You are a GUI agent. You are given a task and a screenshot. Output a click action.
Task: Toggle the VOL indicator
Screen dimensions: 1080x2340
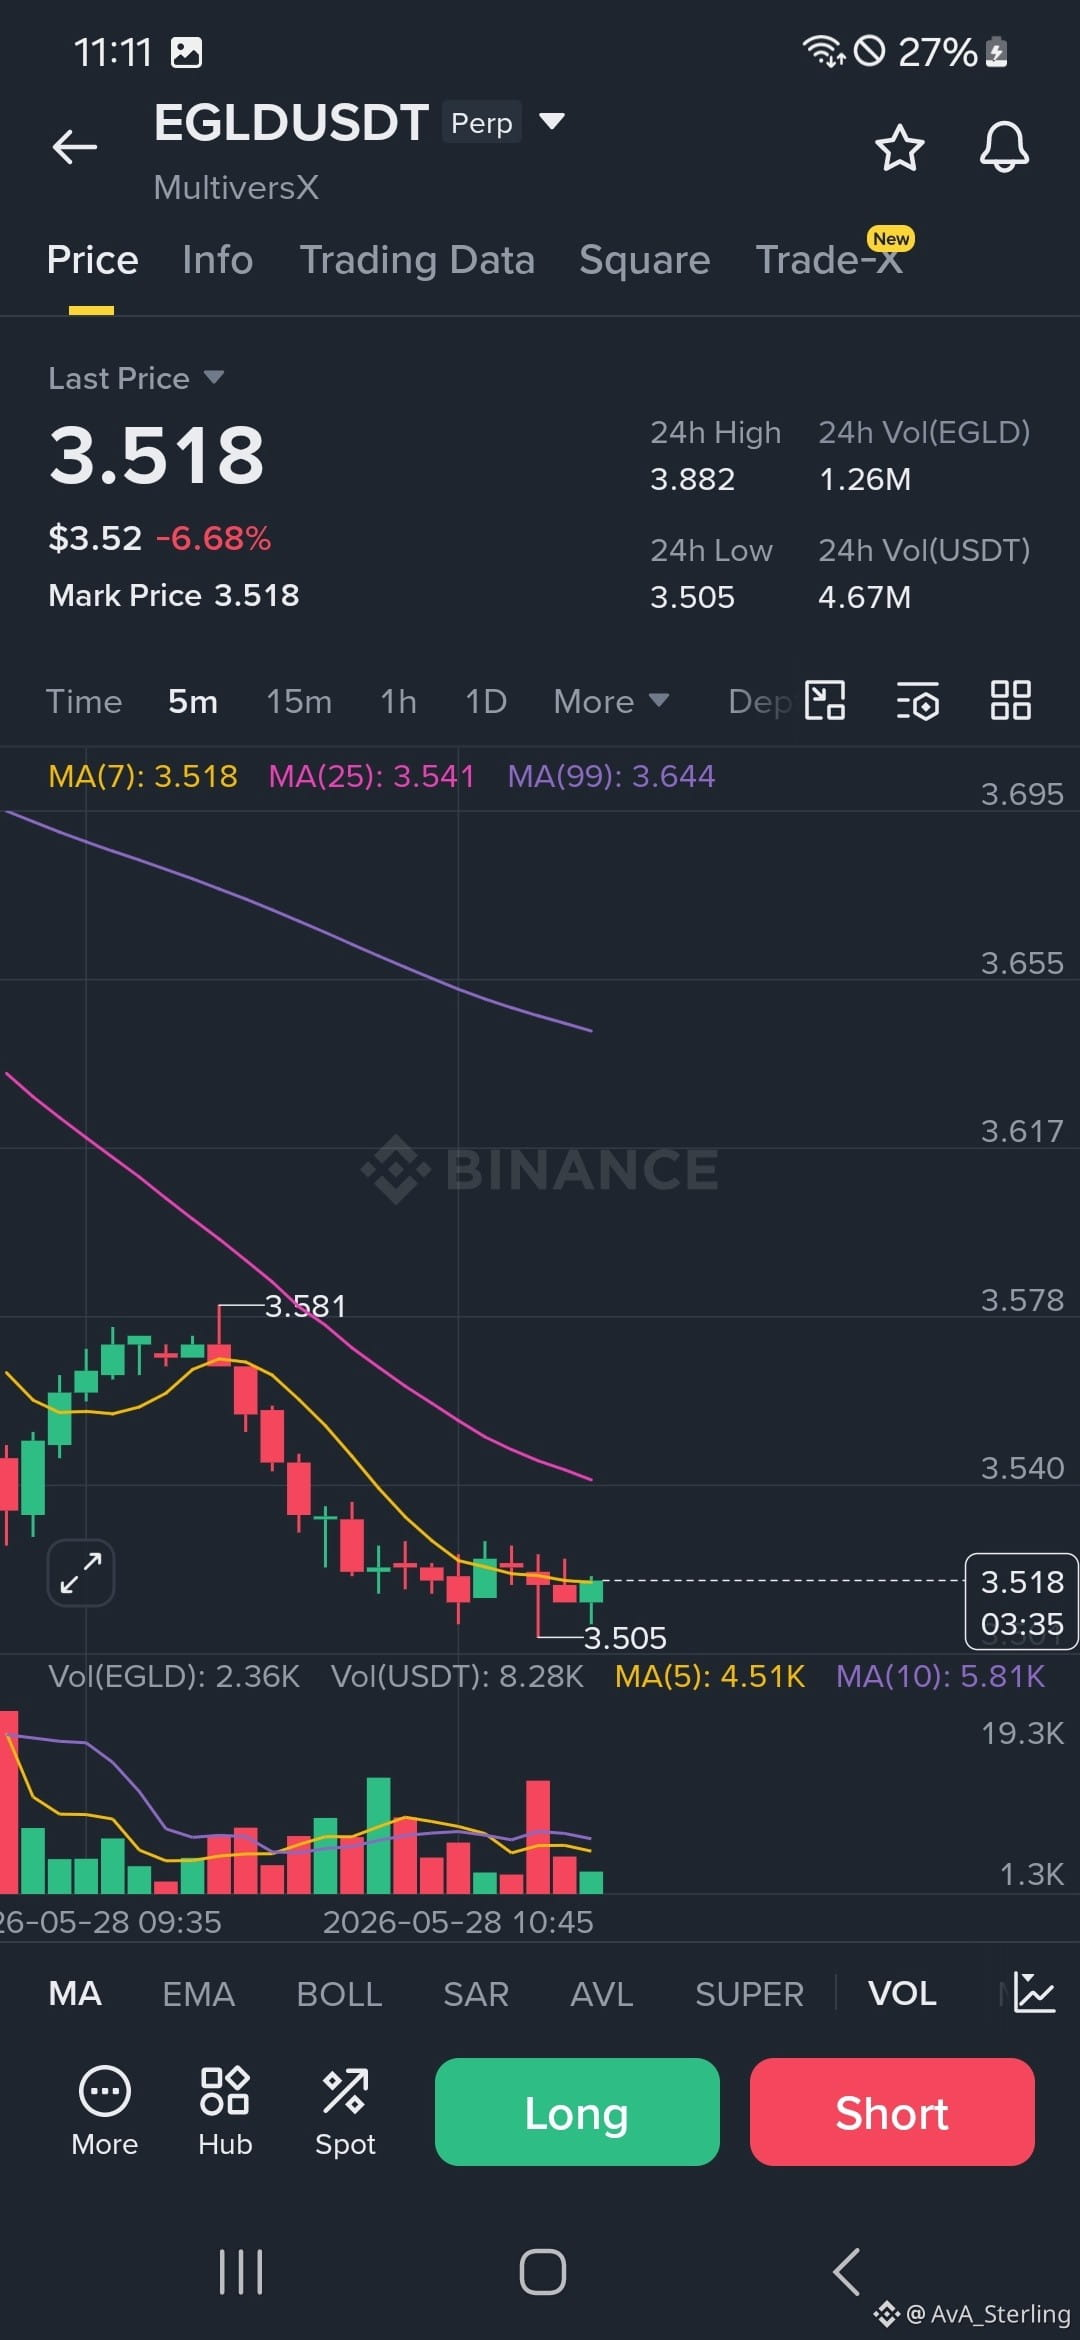[x=902, y=1994]
